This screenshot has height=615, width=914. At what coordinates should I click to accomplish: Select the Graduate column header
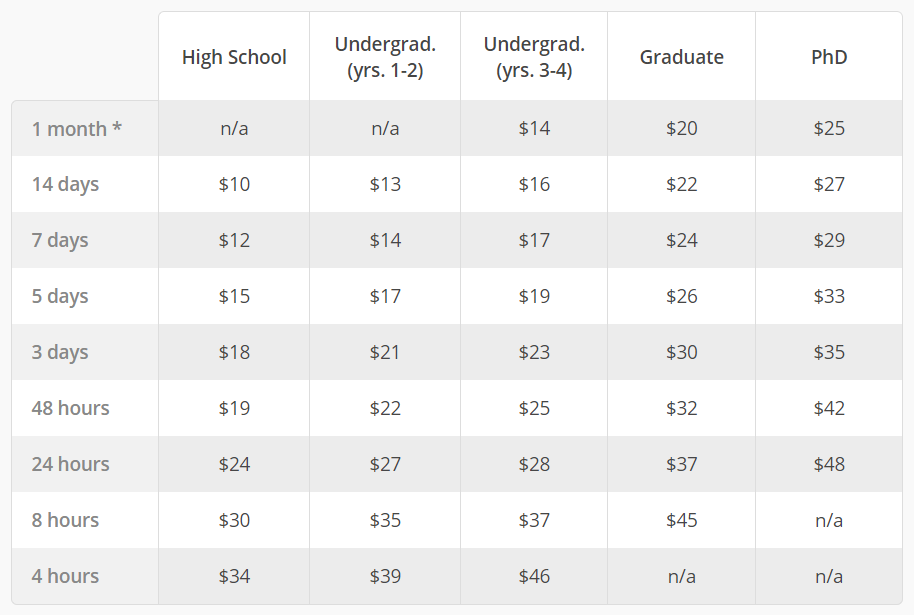point(681,57)
